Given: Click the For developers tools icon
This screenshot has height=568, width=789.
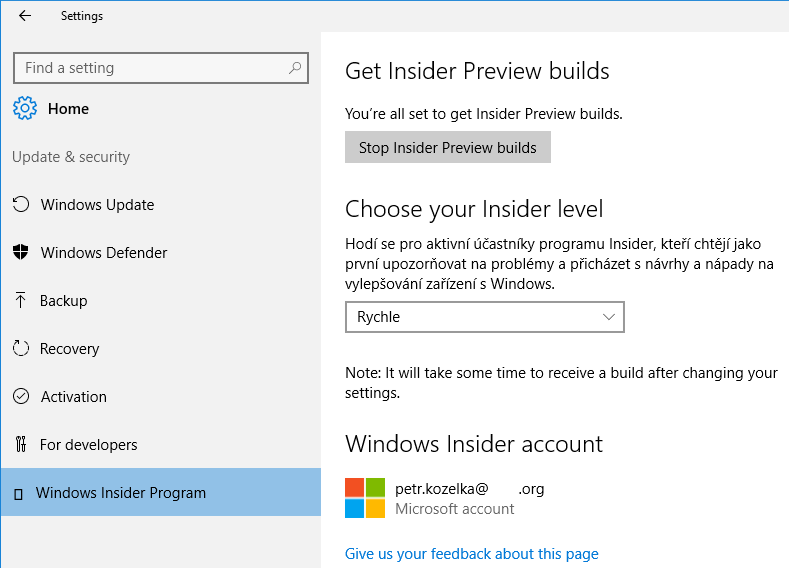Looking at the screenshot, I should [21, 445].
